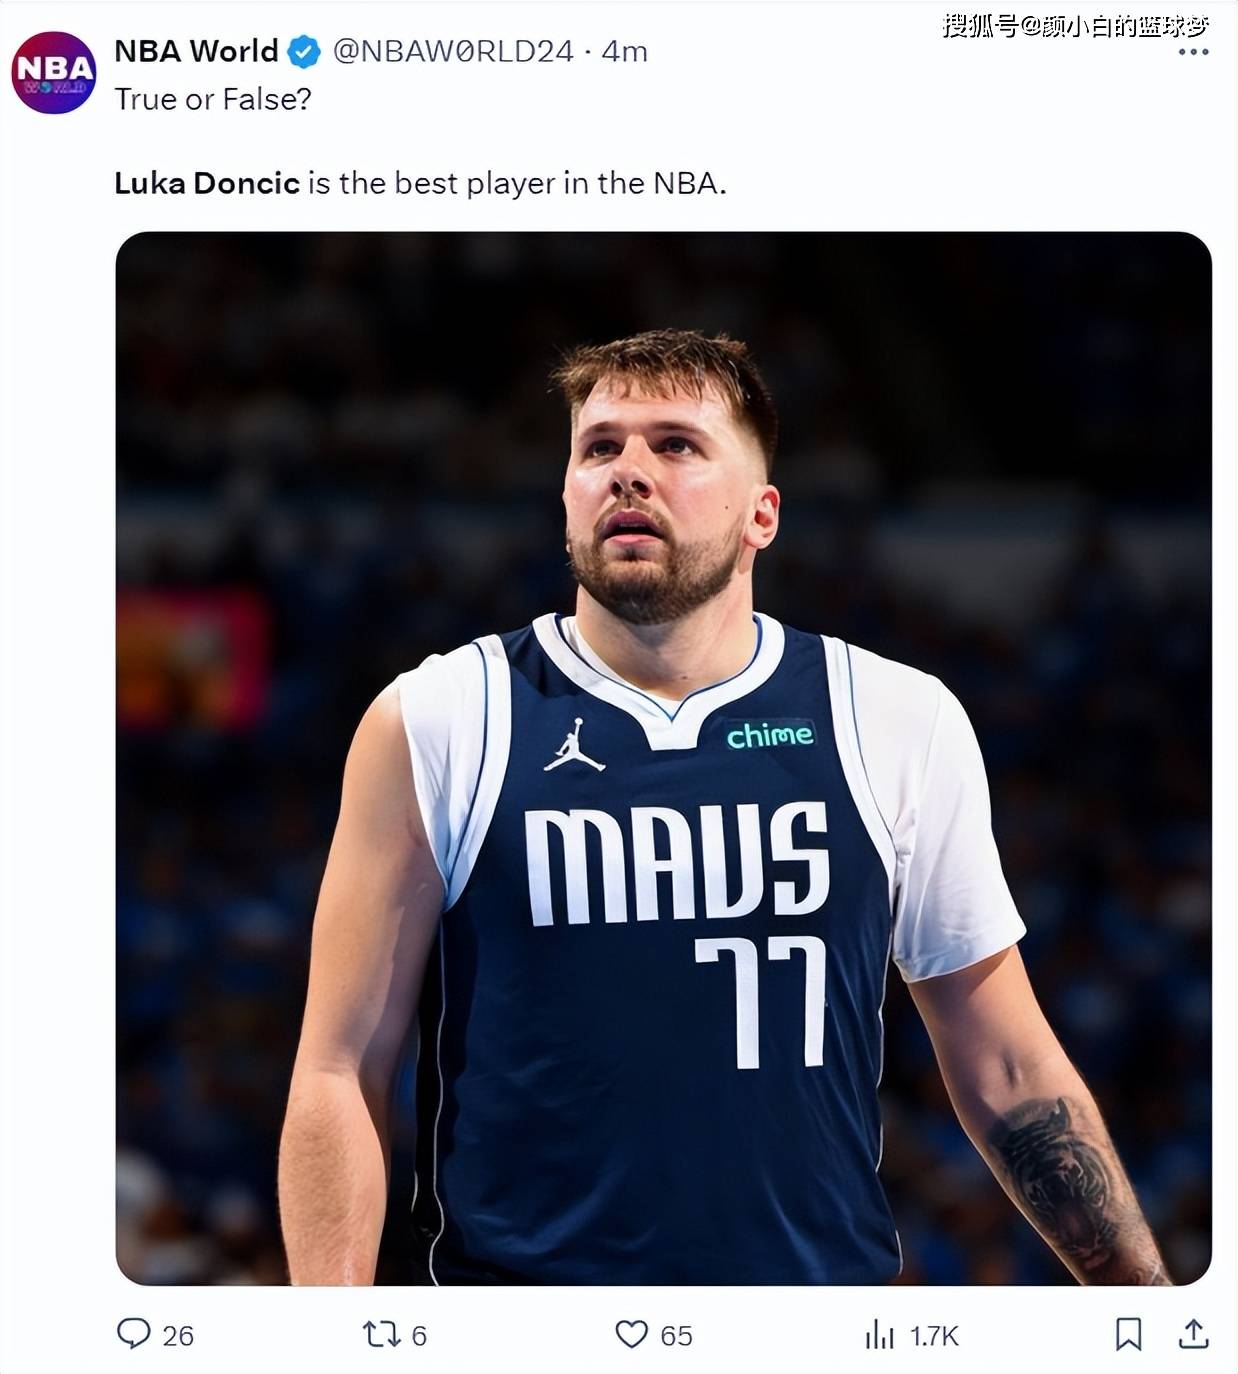Open the NBA World account name link

coord(196,51)
